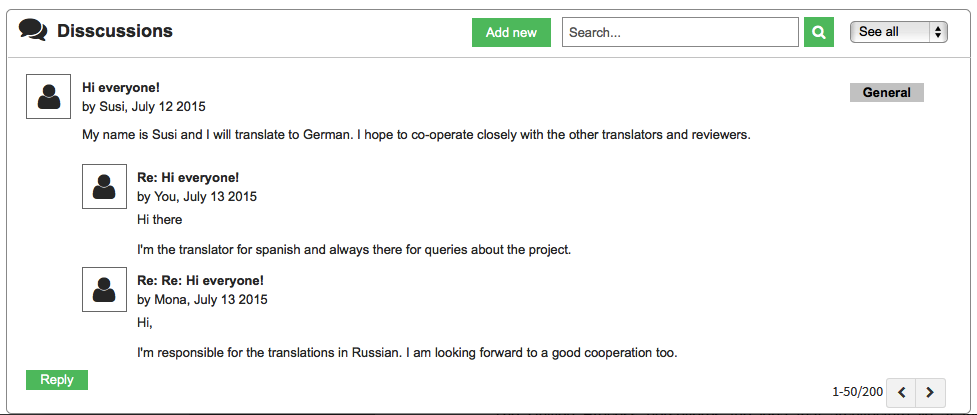Go to the previous page with the left chevron
This screenshot has height=415, width=977.
[901, 393]
